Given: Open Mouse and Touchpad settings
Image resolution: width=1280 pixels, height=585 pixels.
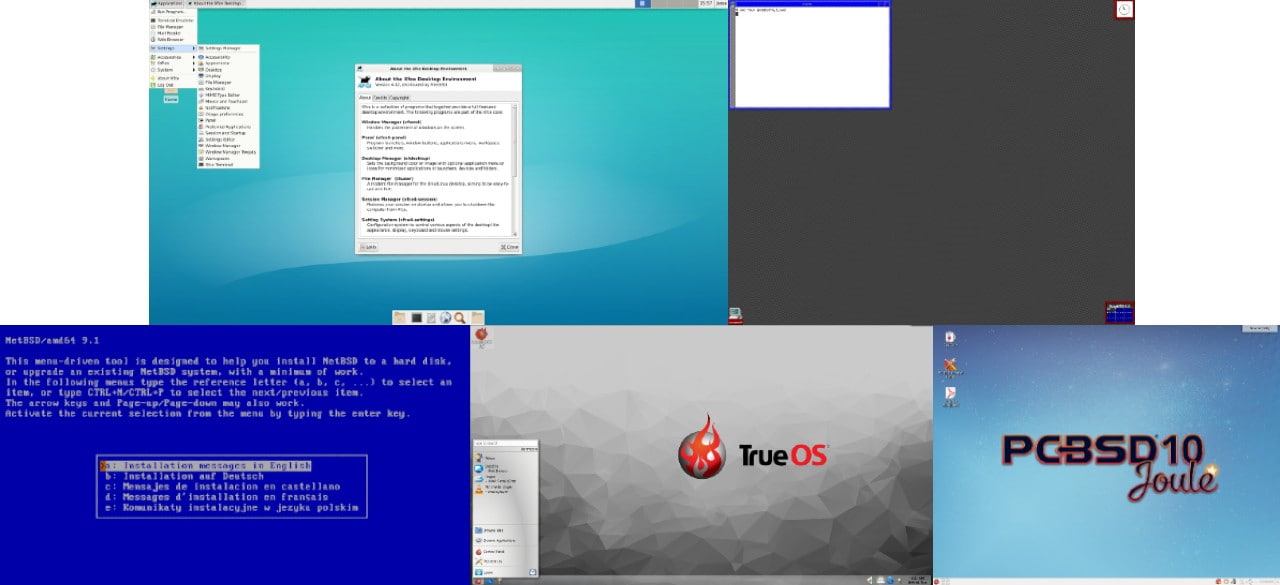Looking at the screenshot, I should pyautogui.click(x=228, y=101).
